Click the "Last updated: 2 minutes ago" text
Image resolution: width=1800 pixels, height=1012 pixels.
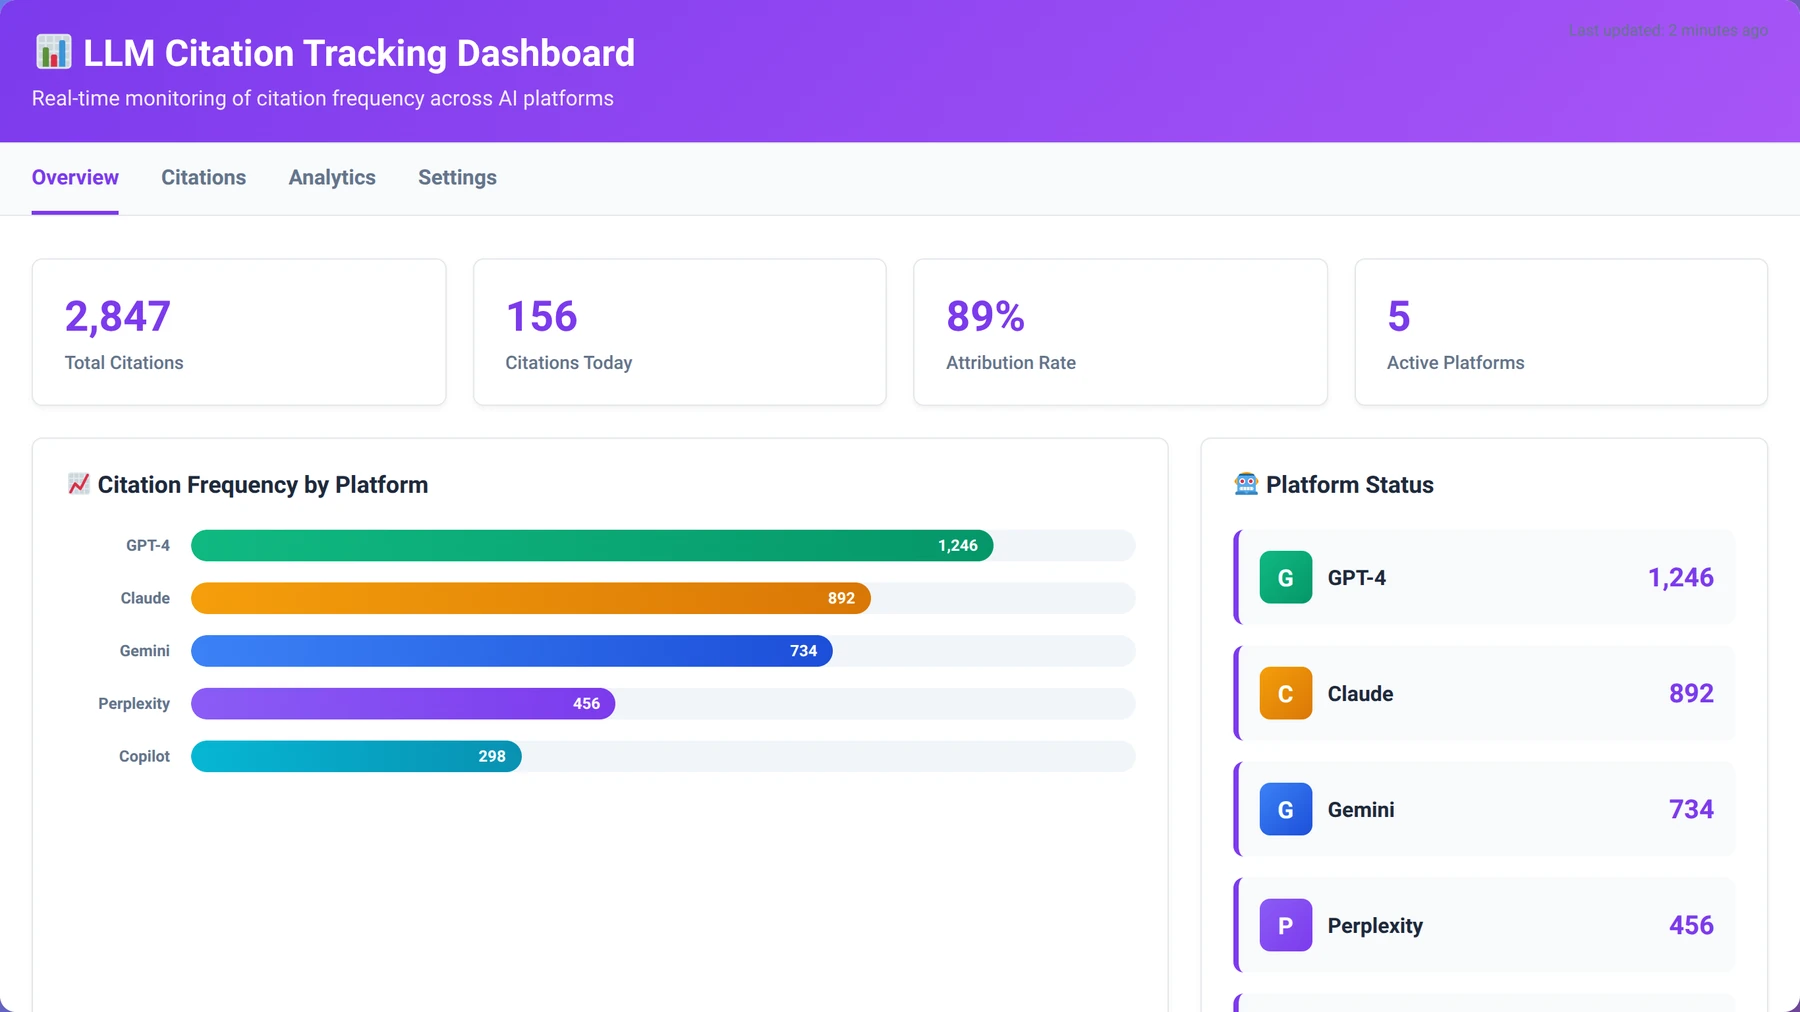pos(1668,30)
